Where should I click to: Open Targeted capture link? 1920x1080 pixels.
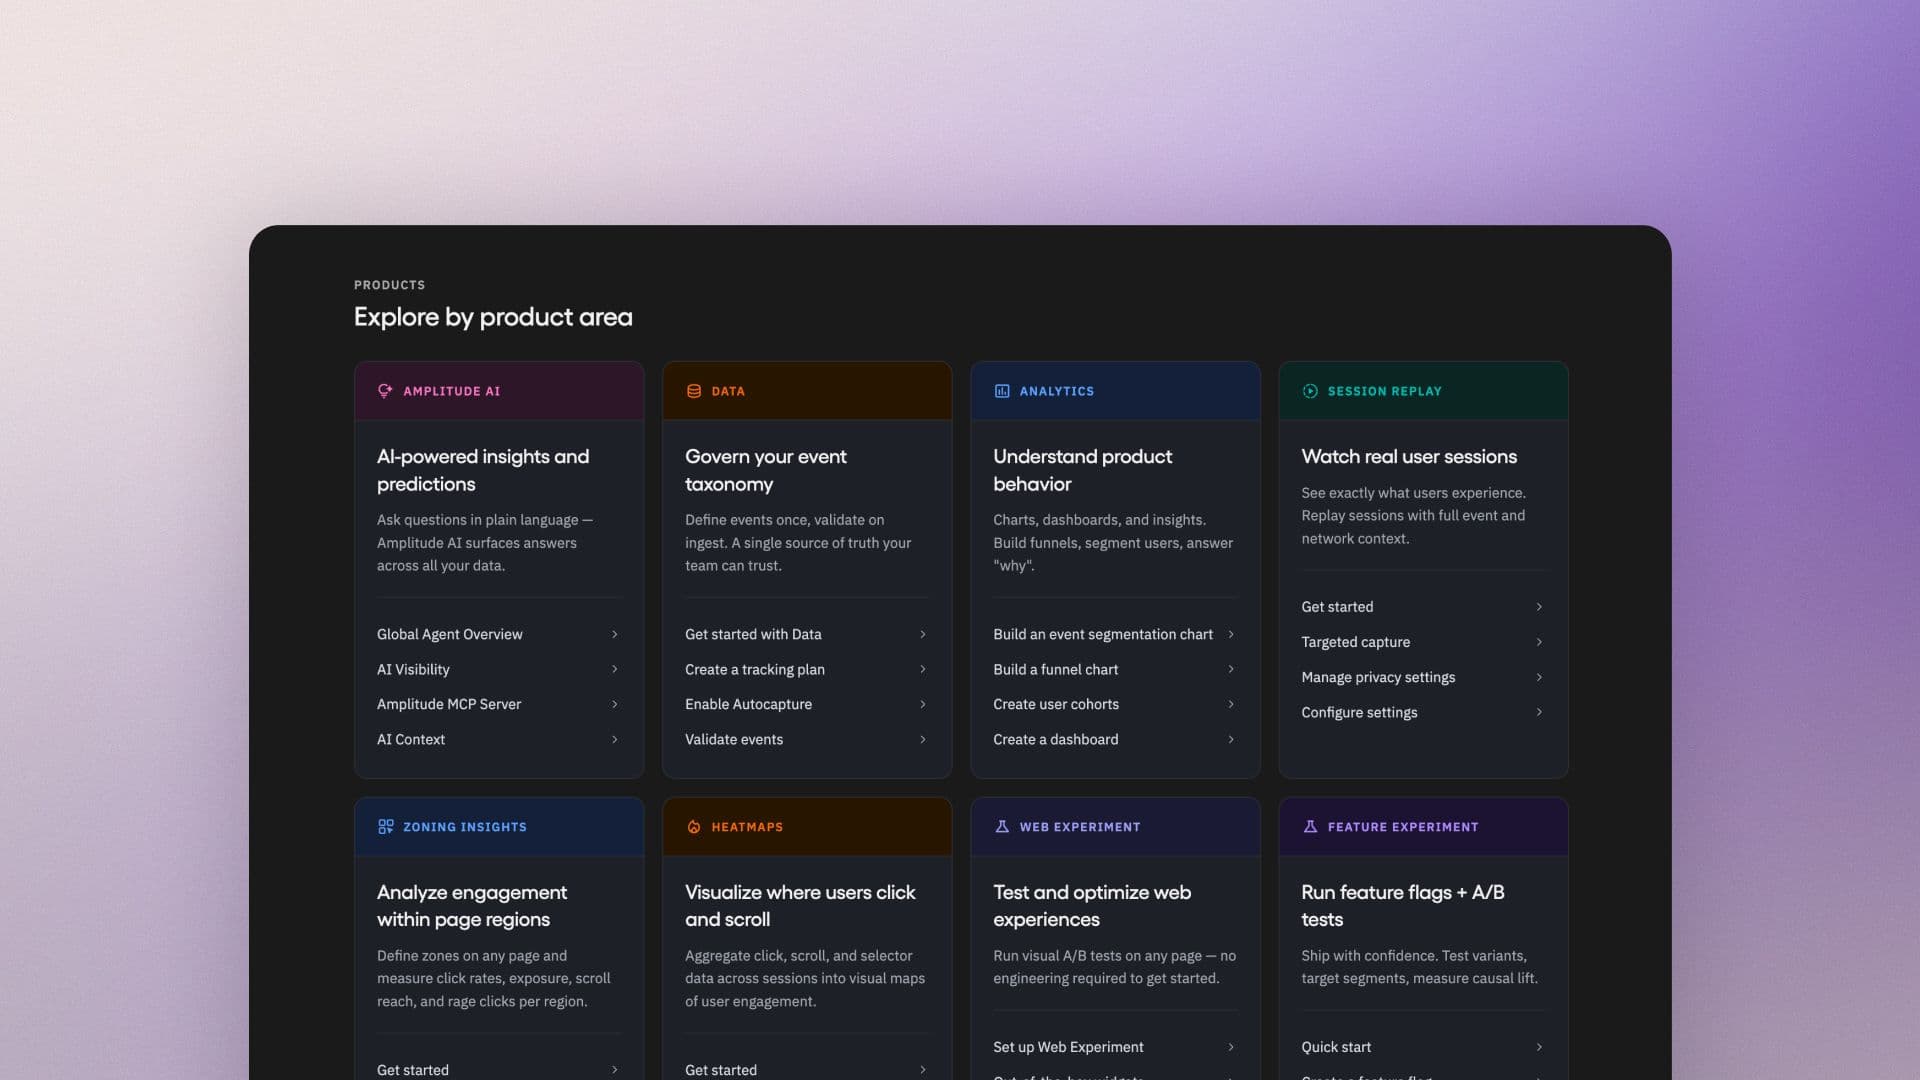tap(1423, 642)
